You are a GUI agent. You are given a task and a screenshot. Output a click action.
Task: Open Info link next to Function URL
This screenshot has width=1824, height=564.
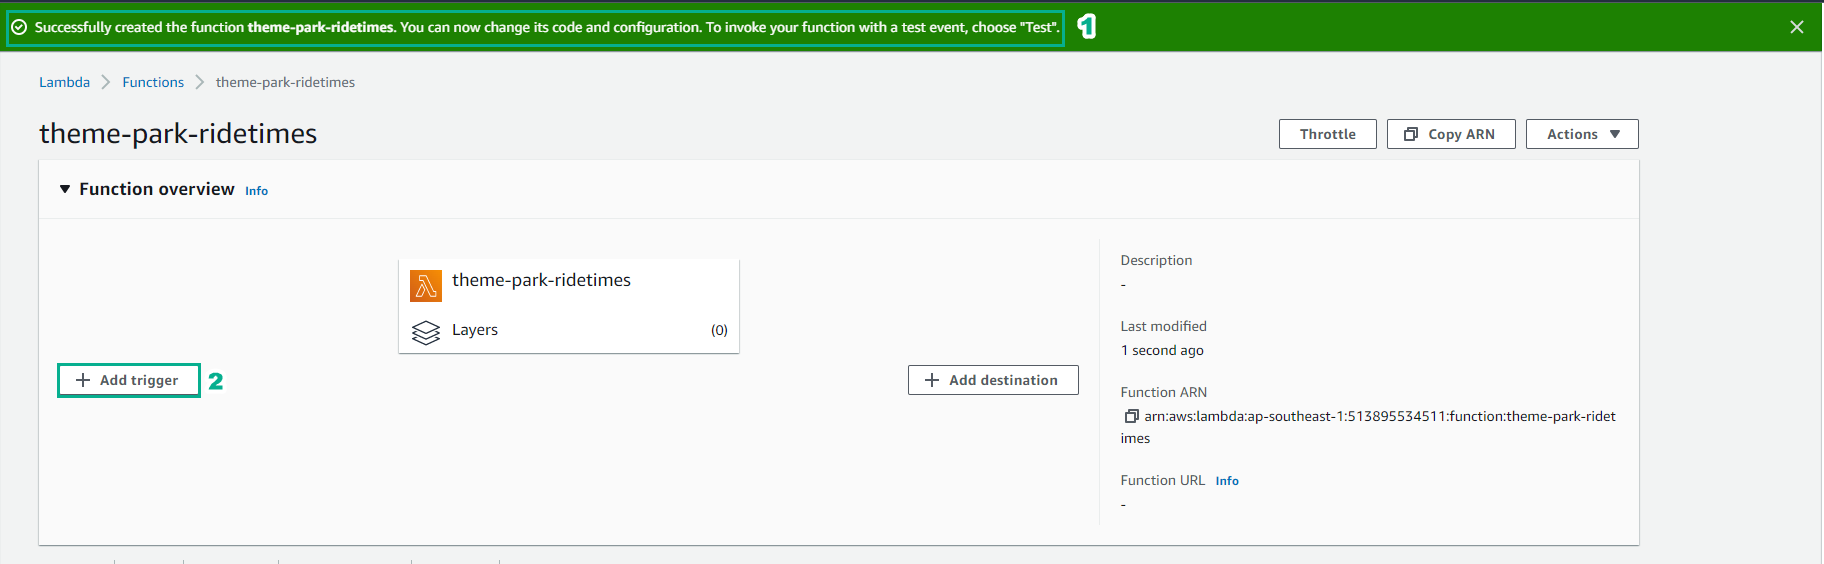click(x=1227, y=481)
